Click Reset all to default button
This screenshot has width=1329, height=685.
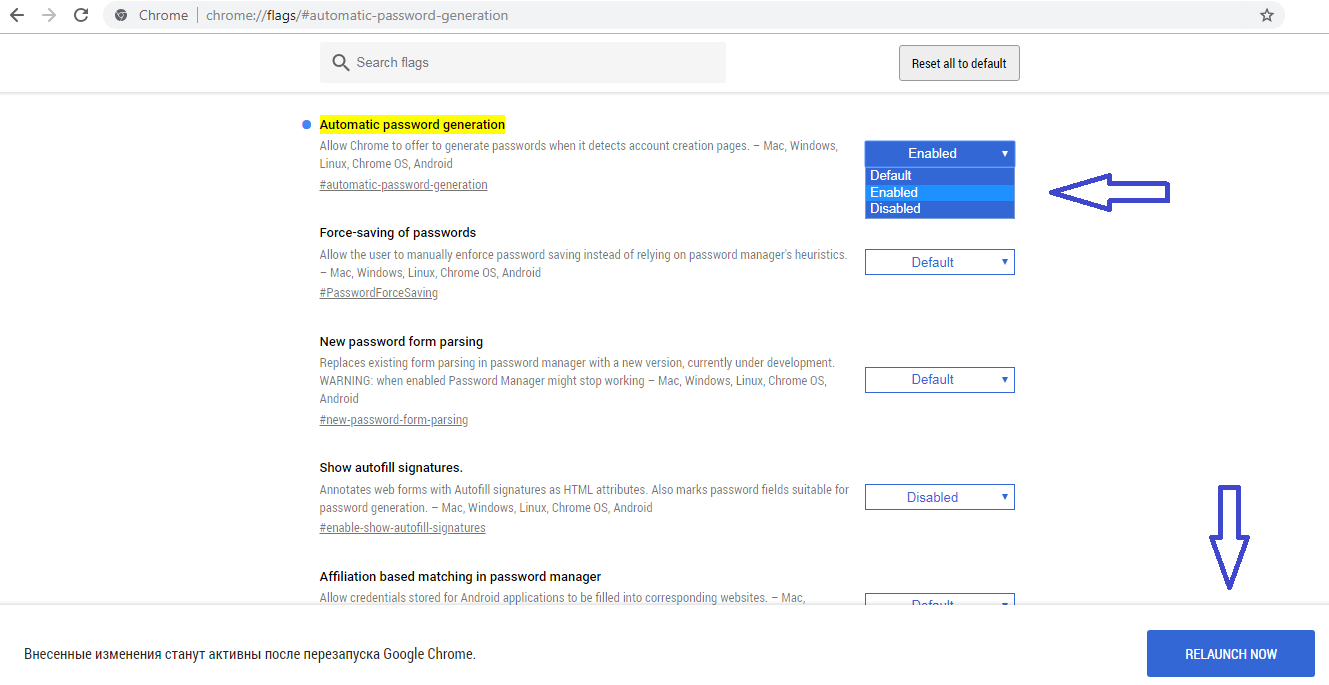[x=959, y=63]
